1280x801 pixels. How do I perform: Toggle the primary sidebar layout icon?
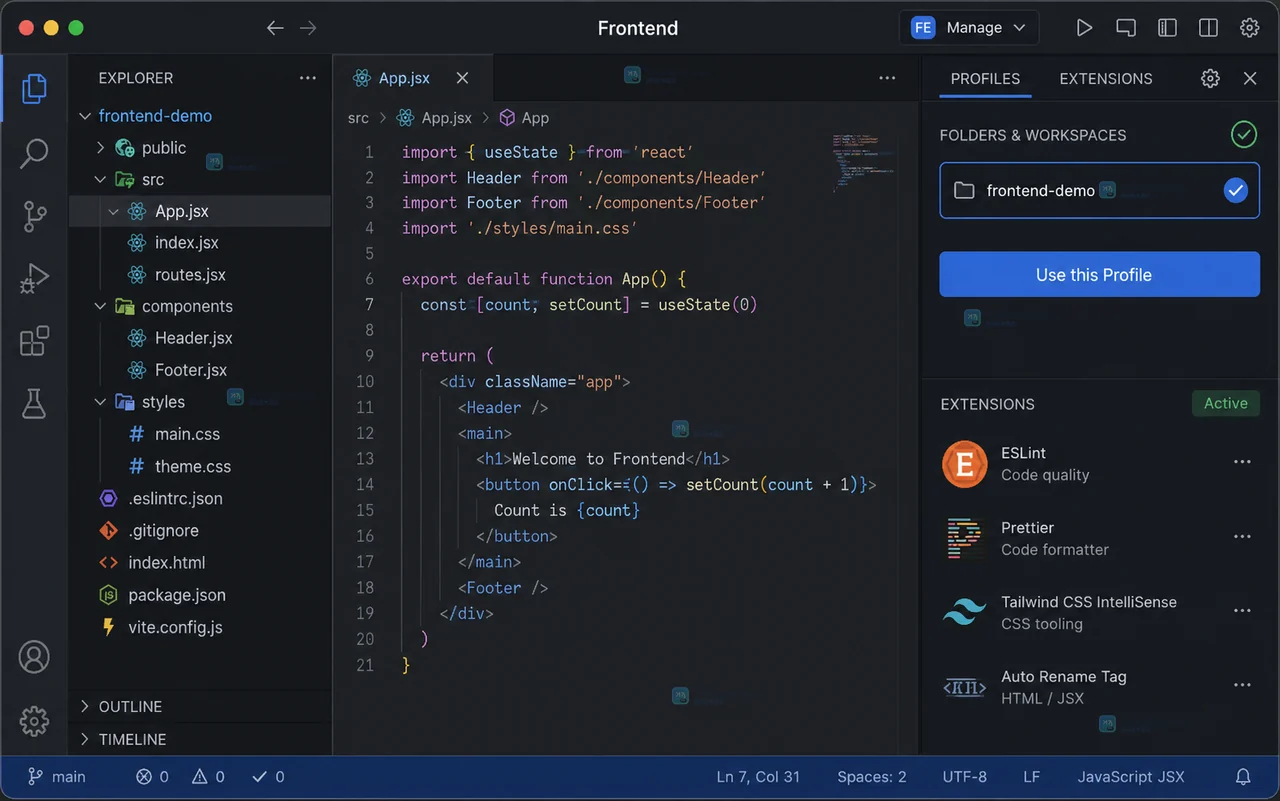tap(1167, 28)
